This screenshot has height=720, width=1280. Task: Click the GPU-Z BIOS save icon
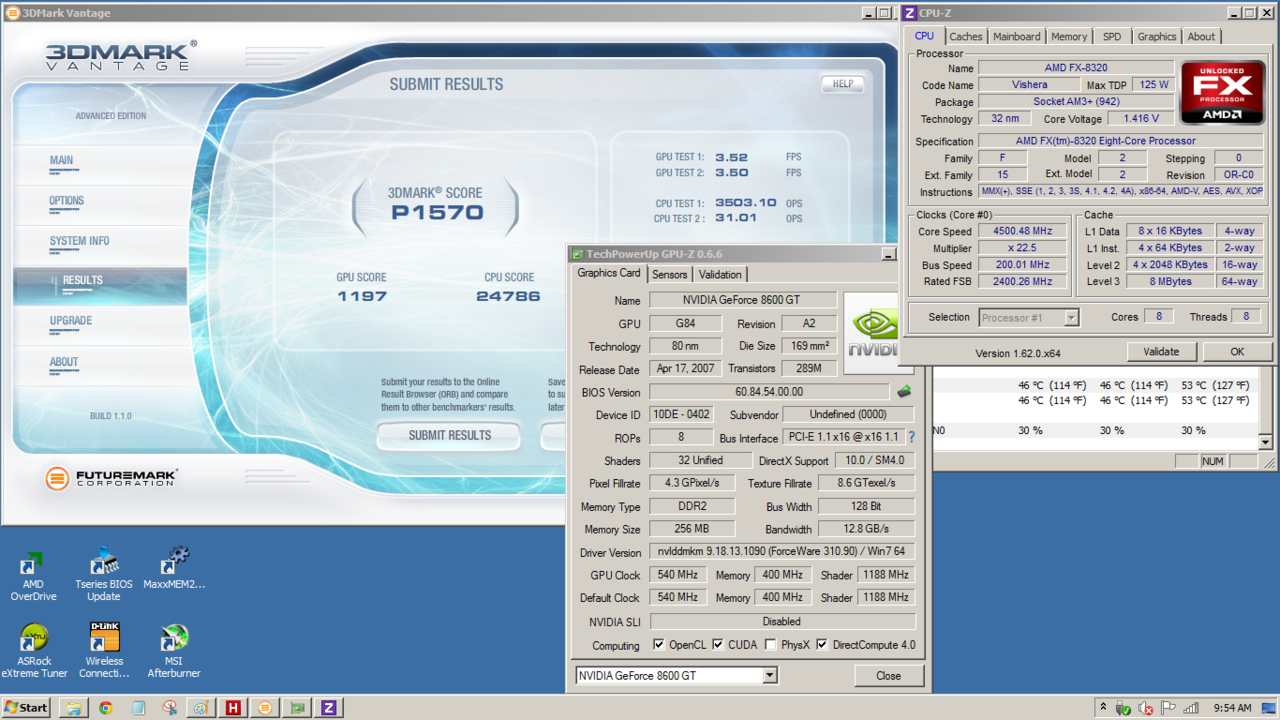904,392
